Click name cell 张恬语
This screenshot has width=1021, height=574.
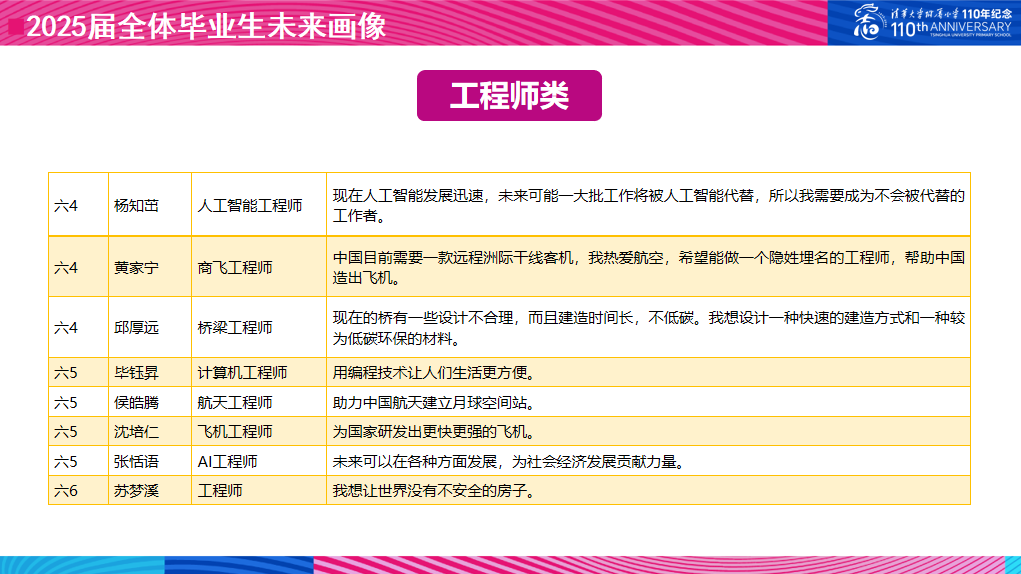[x=150, y=461]
